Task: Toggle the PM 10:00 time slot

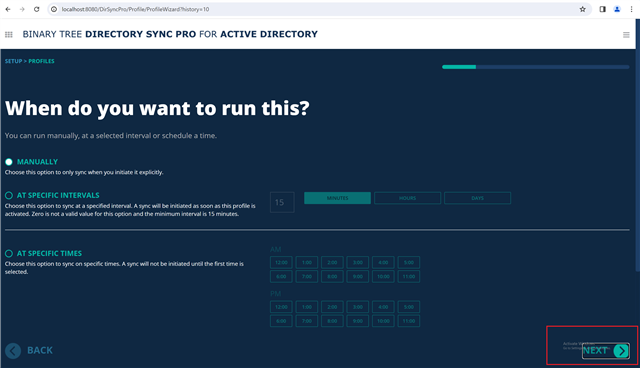Action: point(383,321)
